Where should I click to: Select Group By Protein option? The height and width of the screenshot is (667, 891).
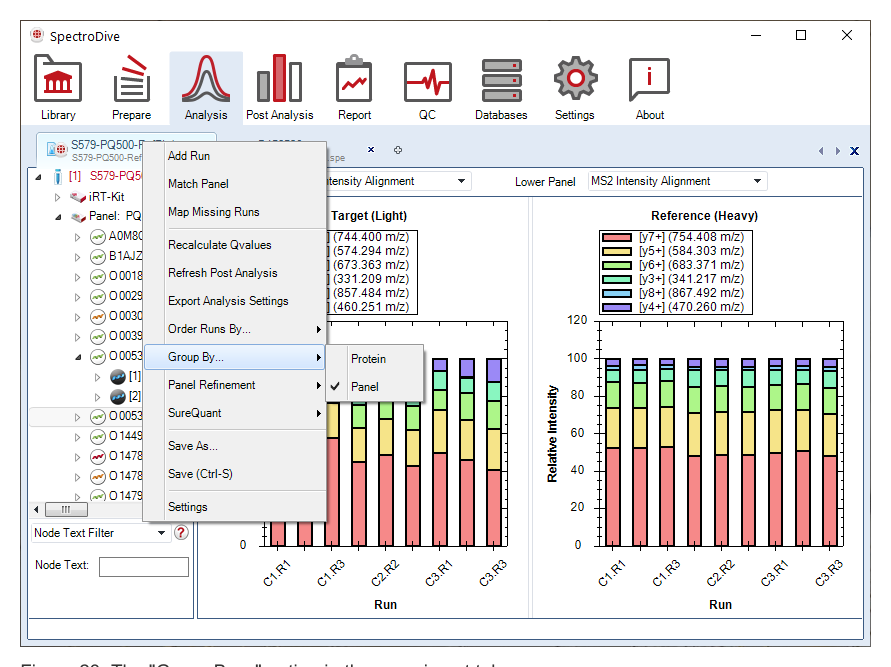pos(374,359)
